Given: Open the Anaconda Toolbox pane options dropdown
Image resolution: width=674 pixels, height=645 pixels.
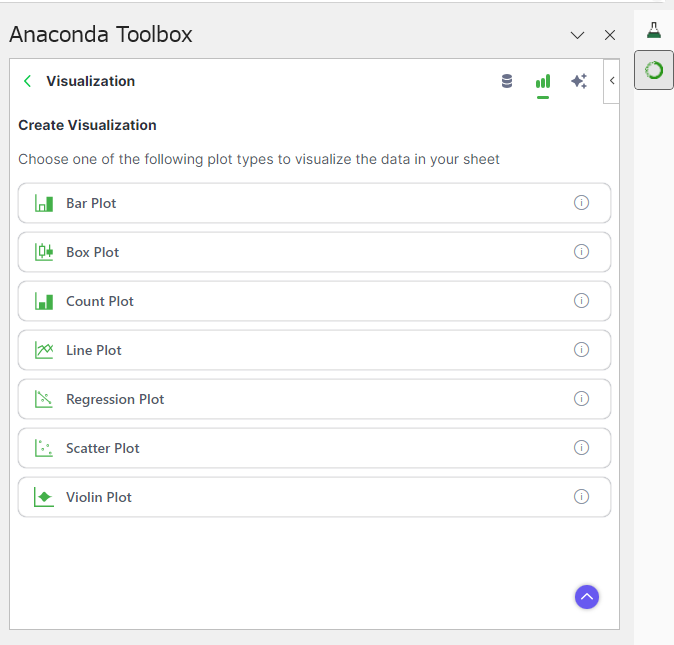Looking at the screenshot, I should tap(577, 35).
